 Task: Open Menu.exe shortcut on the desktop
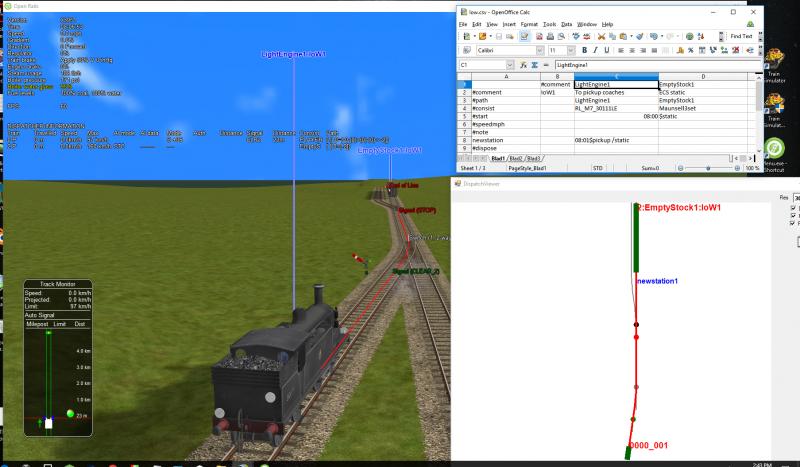[774, 154]
